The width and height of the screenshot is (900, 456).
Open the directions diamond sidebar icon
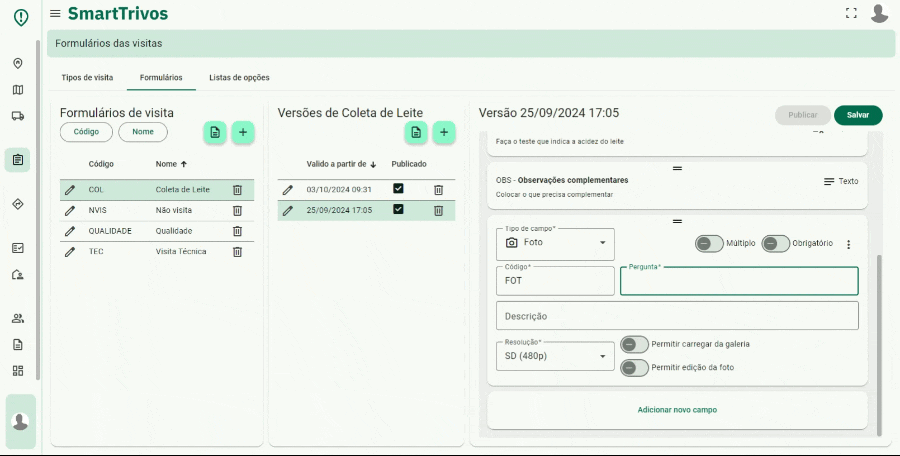[x=18, y=204]
